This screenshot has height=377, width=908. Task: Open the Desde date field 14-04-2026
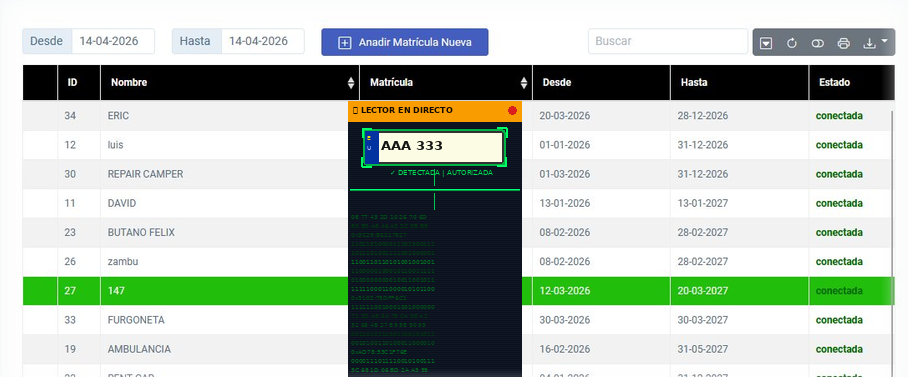[113, 41]
